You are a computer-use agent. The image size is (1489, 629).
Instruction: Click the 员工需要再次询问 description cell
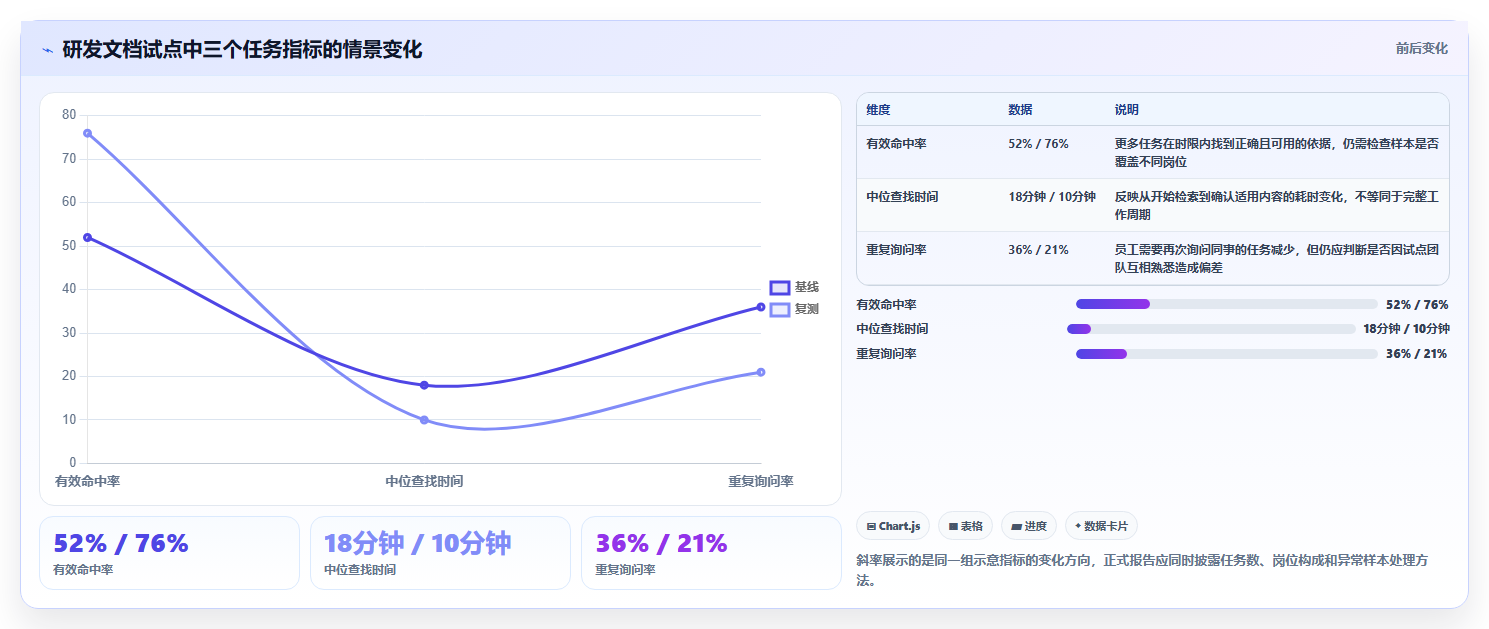pyautogui.click(x=1277, y=258)
